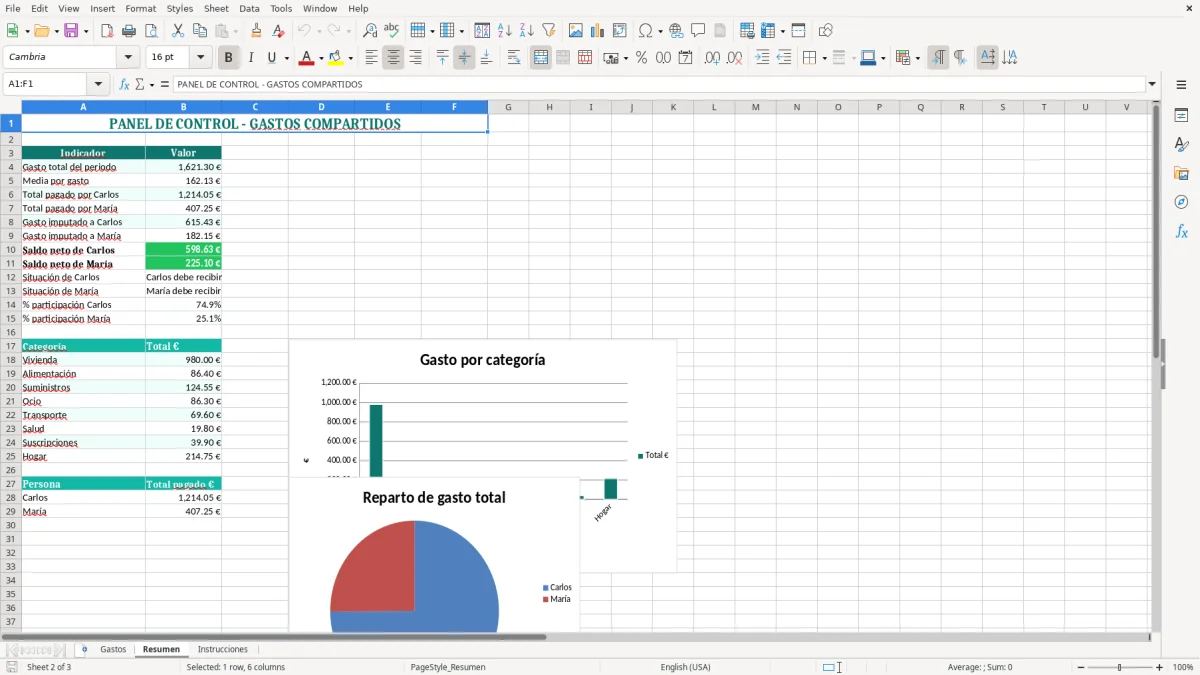Open Conditional Formatting dropdown arrow

[x=917, y=58]
